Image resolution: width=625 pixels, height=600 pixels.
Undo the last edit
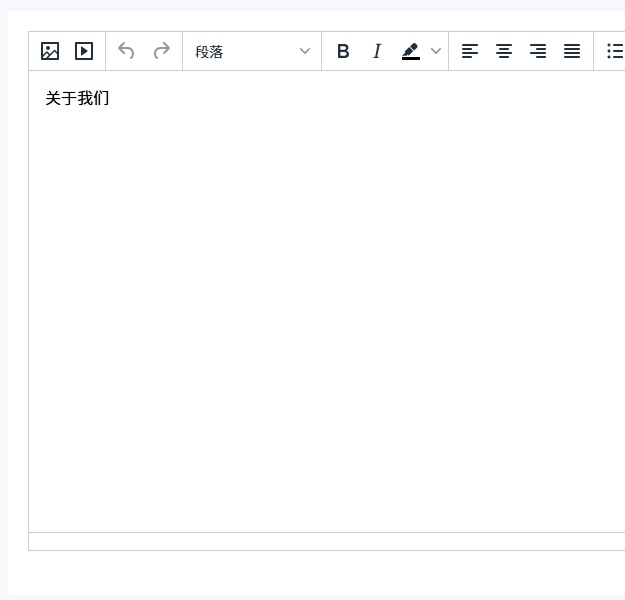[126, 51]
